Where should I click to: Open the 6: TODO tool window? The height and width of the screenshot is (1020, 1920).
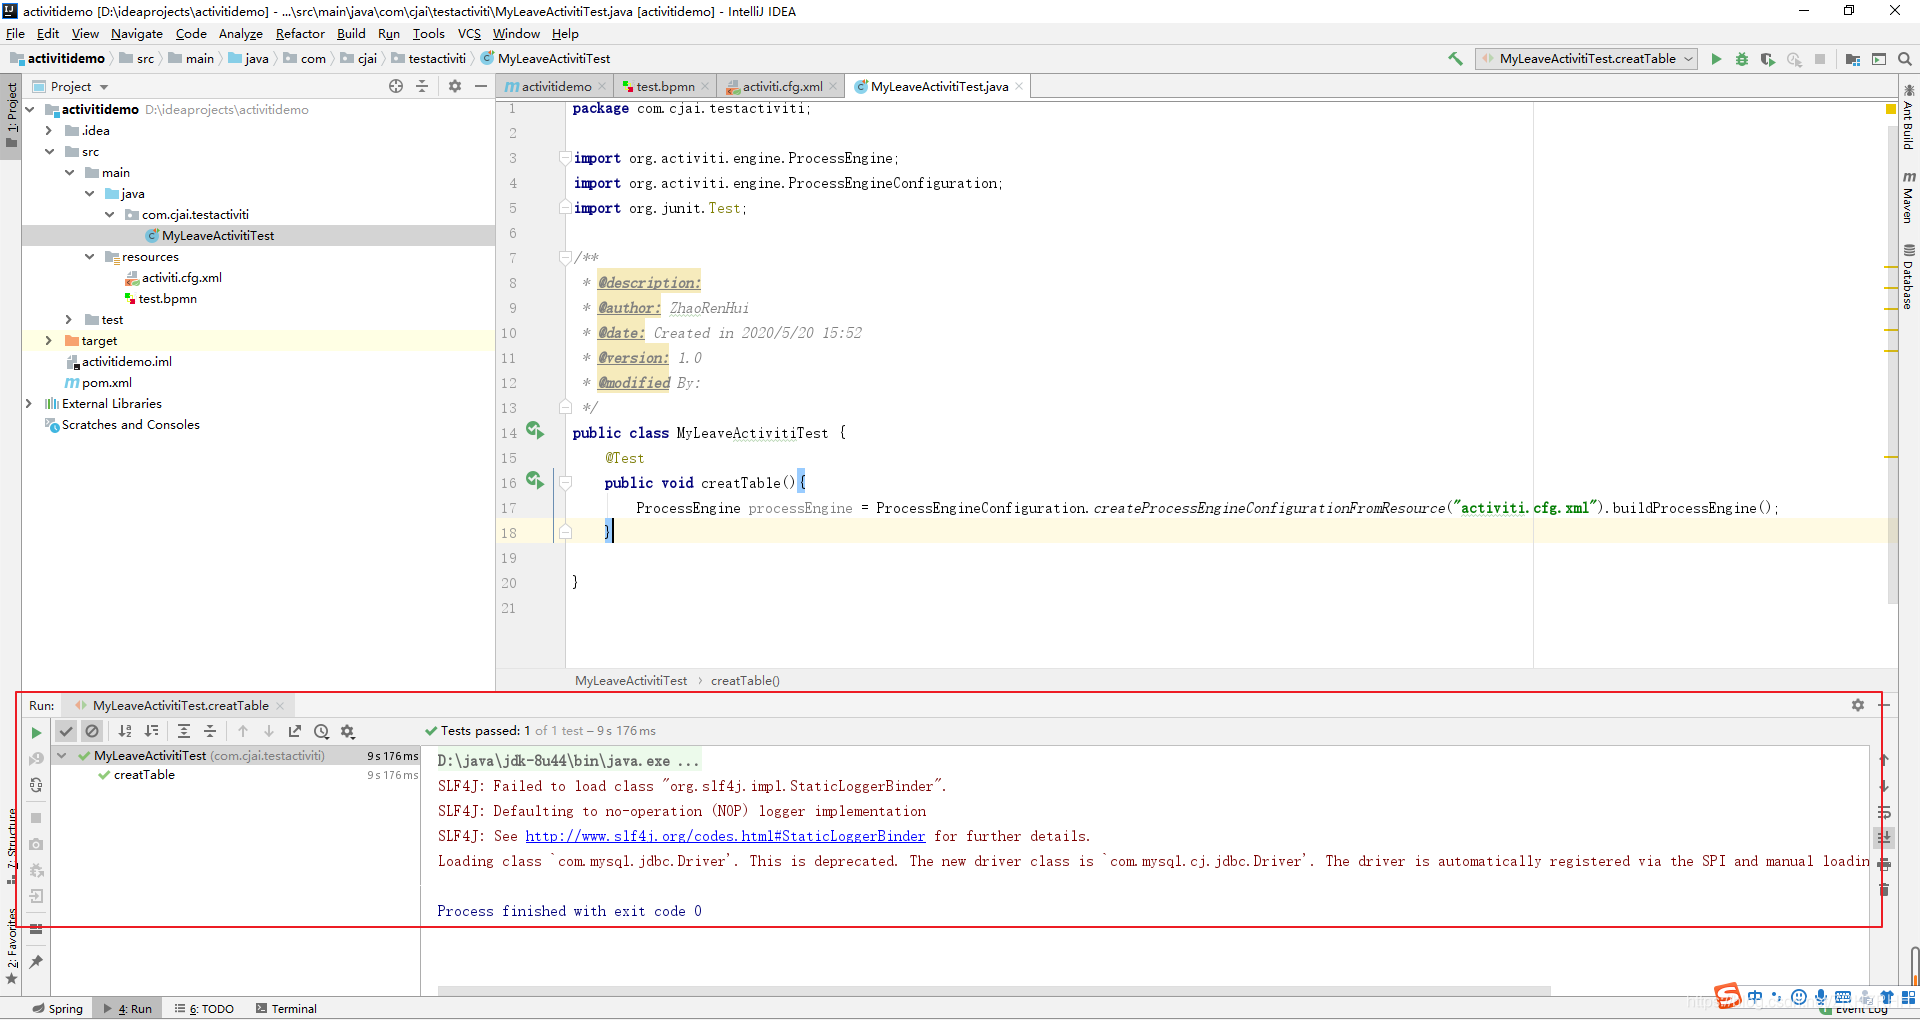pos(205,1009)
